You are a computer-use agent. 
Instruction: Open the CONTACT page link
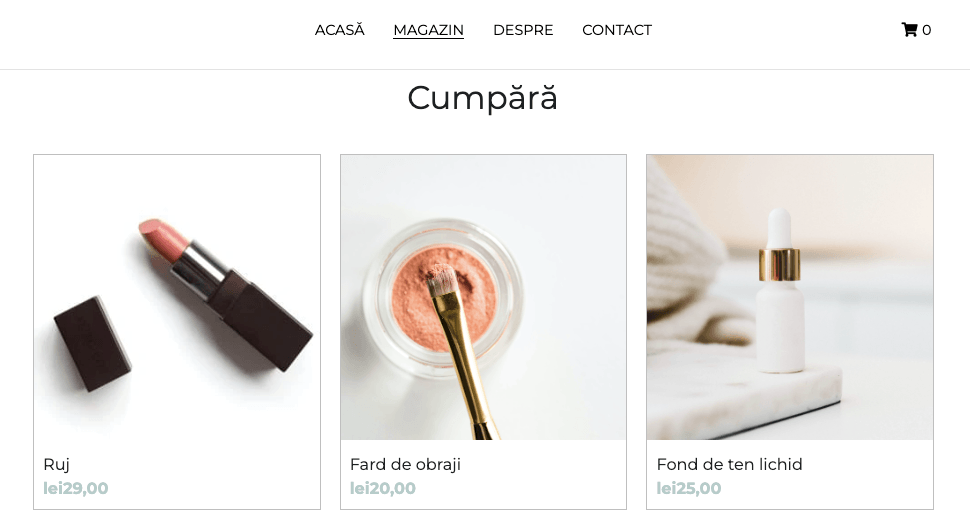pos(617,30)
